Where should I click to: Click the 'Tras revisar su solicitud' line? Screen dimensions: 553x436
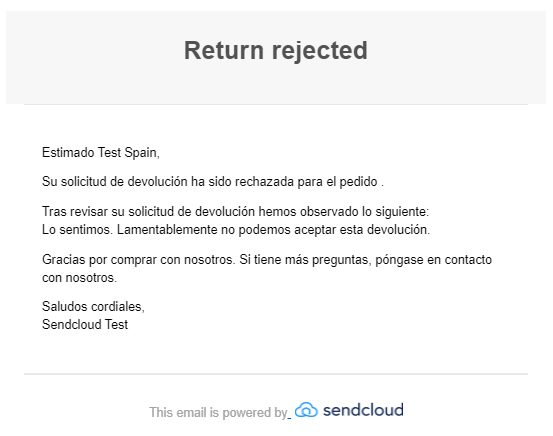[x=235, y=212]
